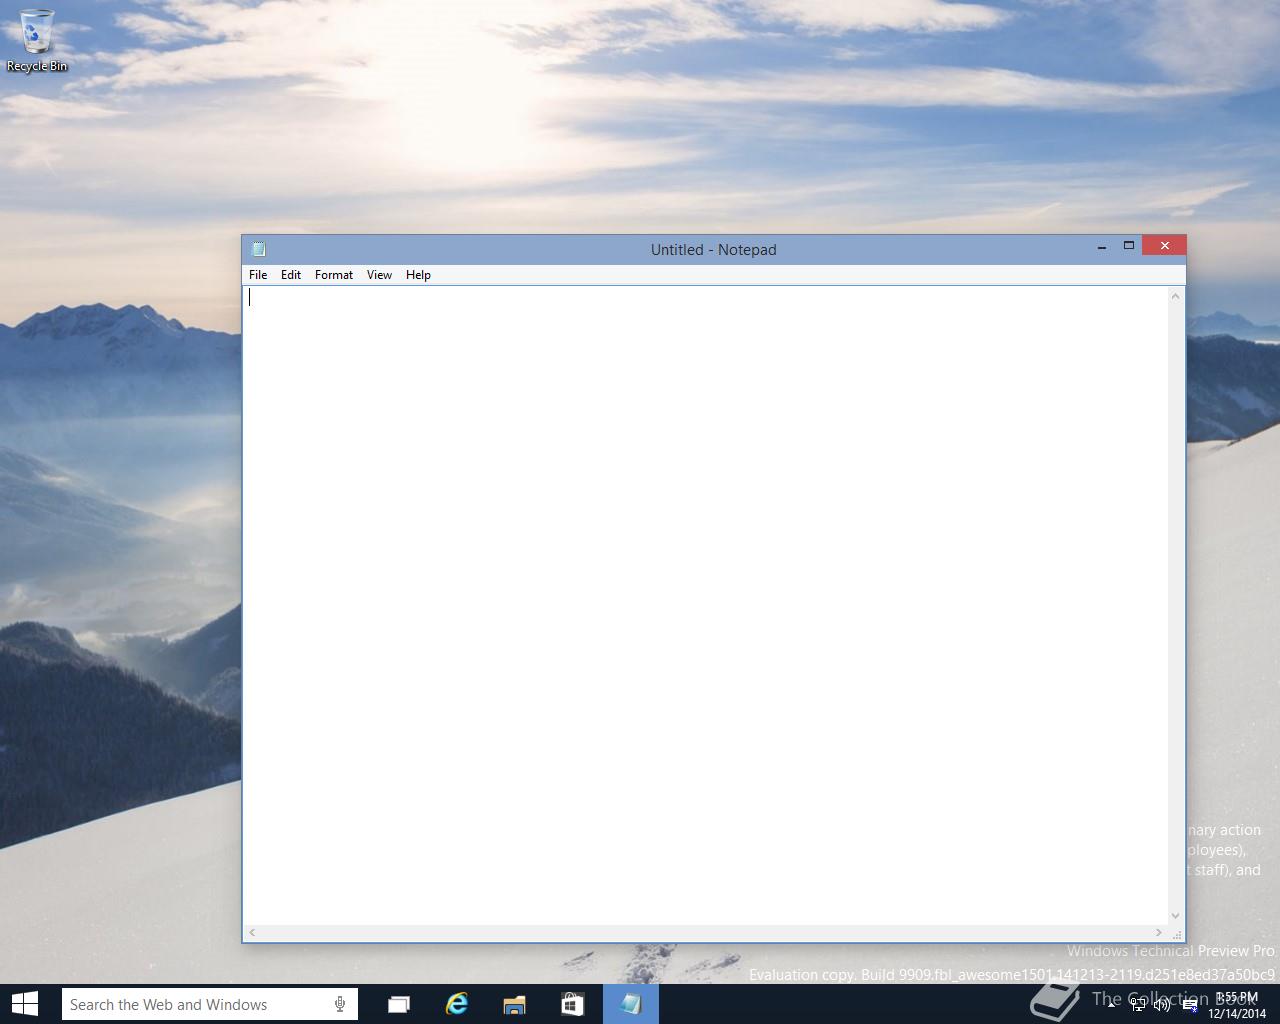Open the Windows Store from the taskbar

572,1004
